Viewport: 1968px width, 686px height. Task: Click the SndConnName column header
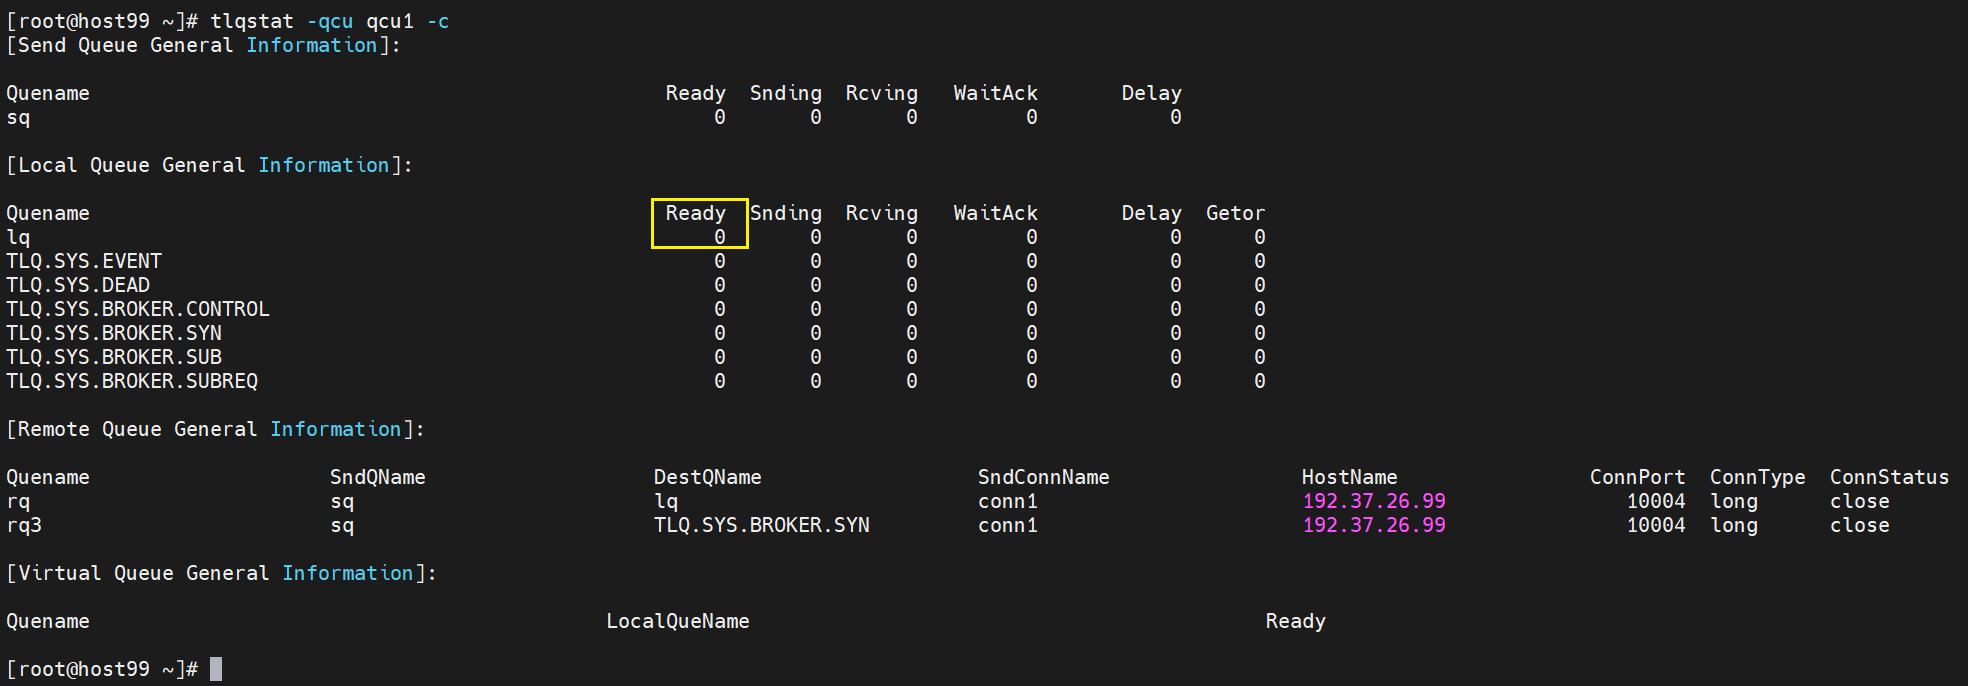coord(1043,477)
